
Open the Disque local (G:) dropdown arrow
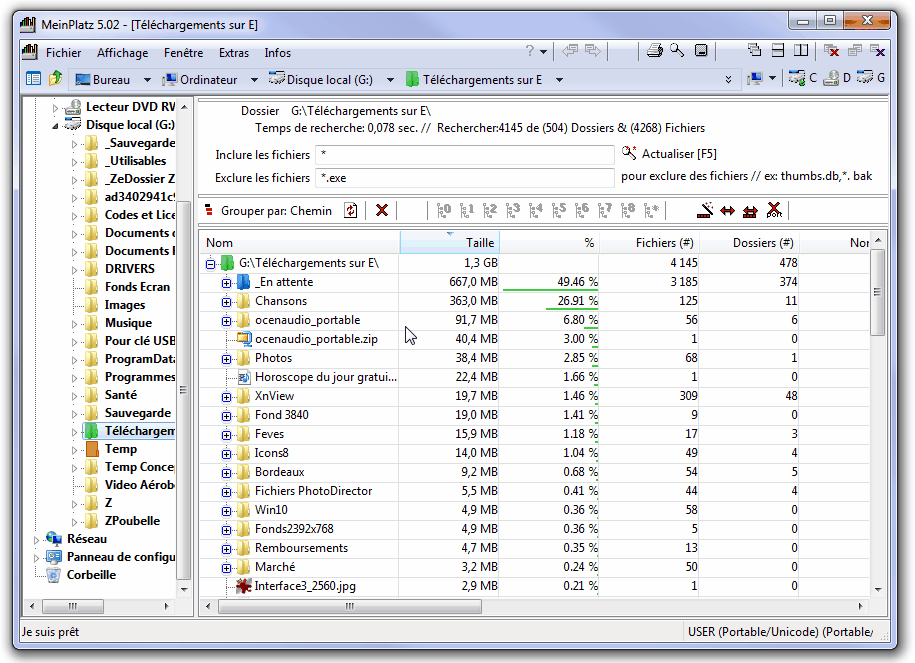click(x=390, y=79)
